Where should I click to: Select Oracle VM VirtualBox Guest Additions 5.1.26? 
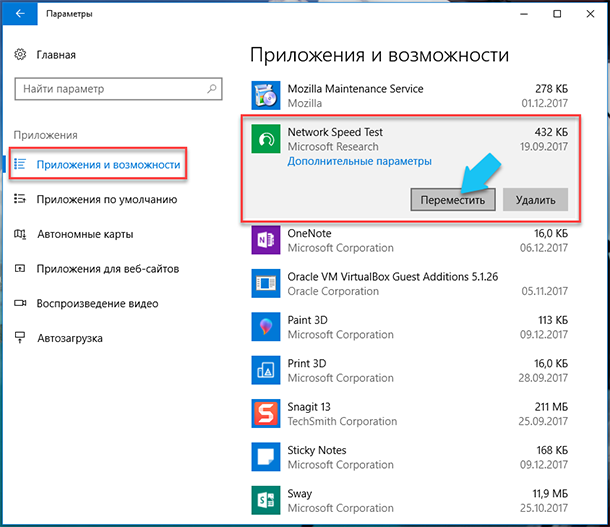[409, 284]
